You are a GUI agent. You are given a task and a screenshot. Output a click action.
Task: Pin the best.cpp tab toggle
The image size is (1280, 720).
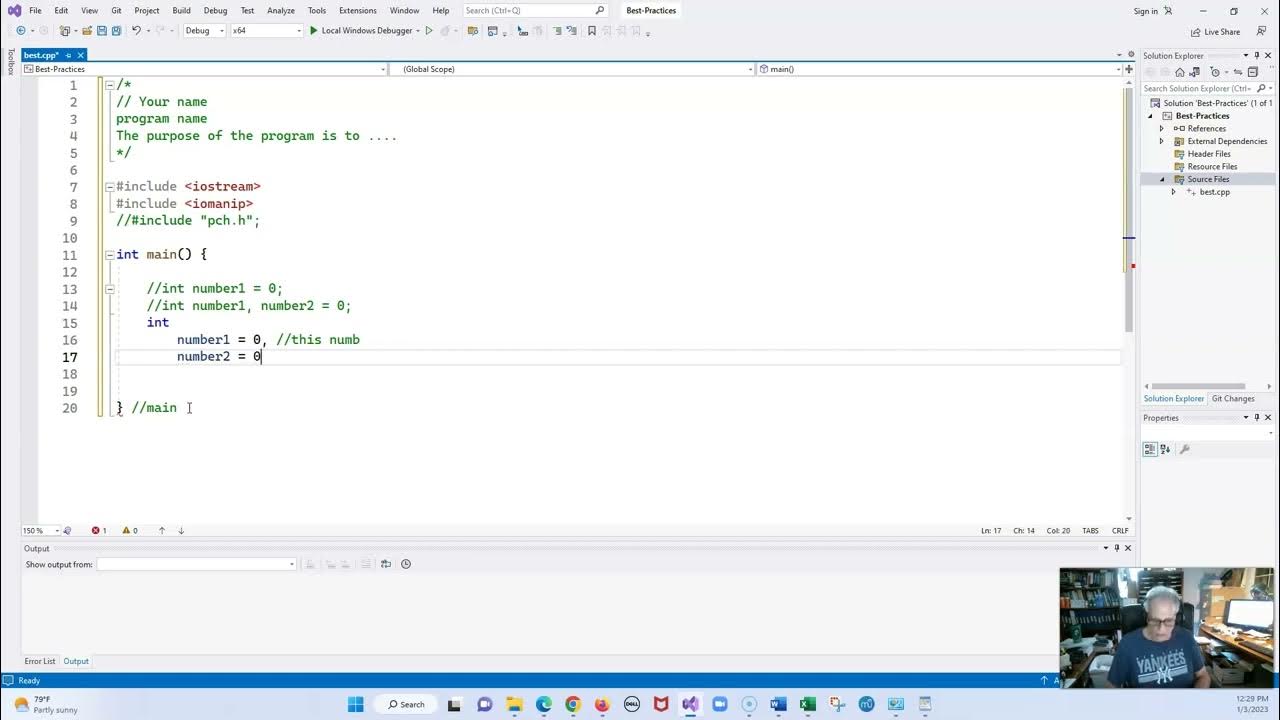(x=68, y=55)
